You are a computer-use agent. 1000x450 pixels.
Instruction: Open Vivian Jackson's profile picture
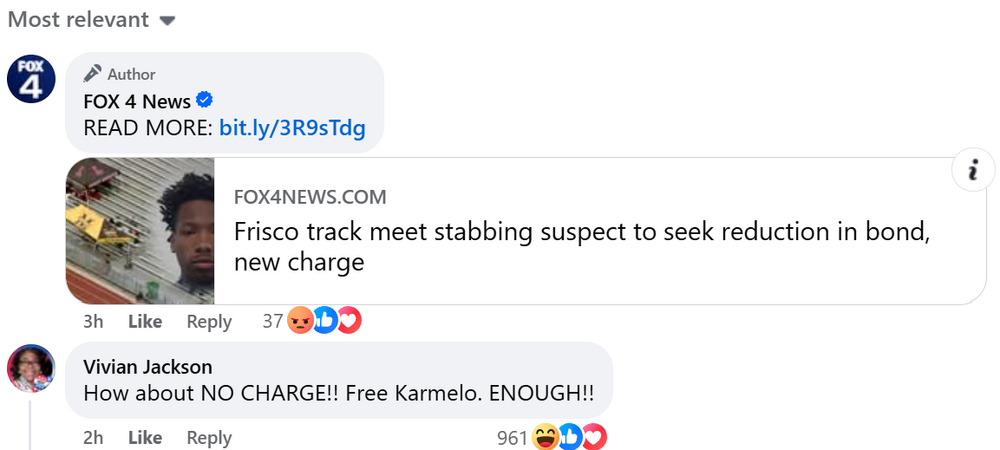(31, 368)
